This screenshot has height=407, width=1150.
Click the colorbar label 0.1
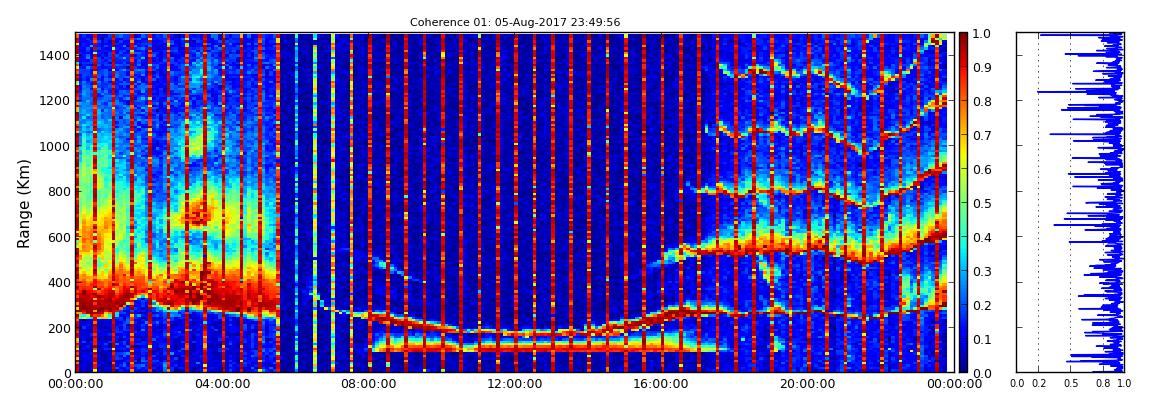(984, 340)
